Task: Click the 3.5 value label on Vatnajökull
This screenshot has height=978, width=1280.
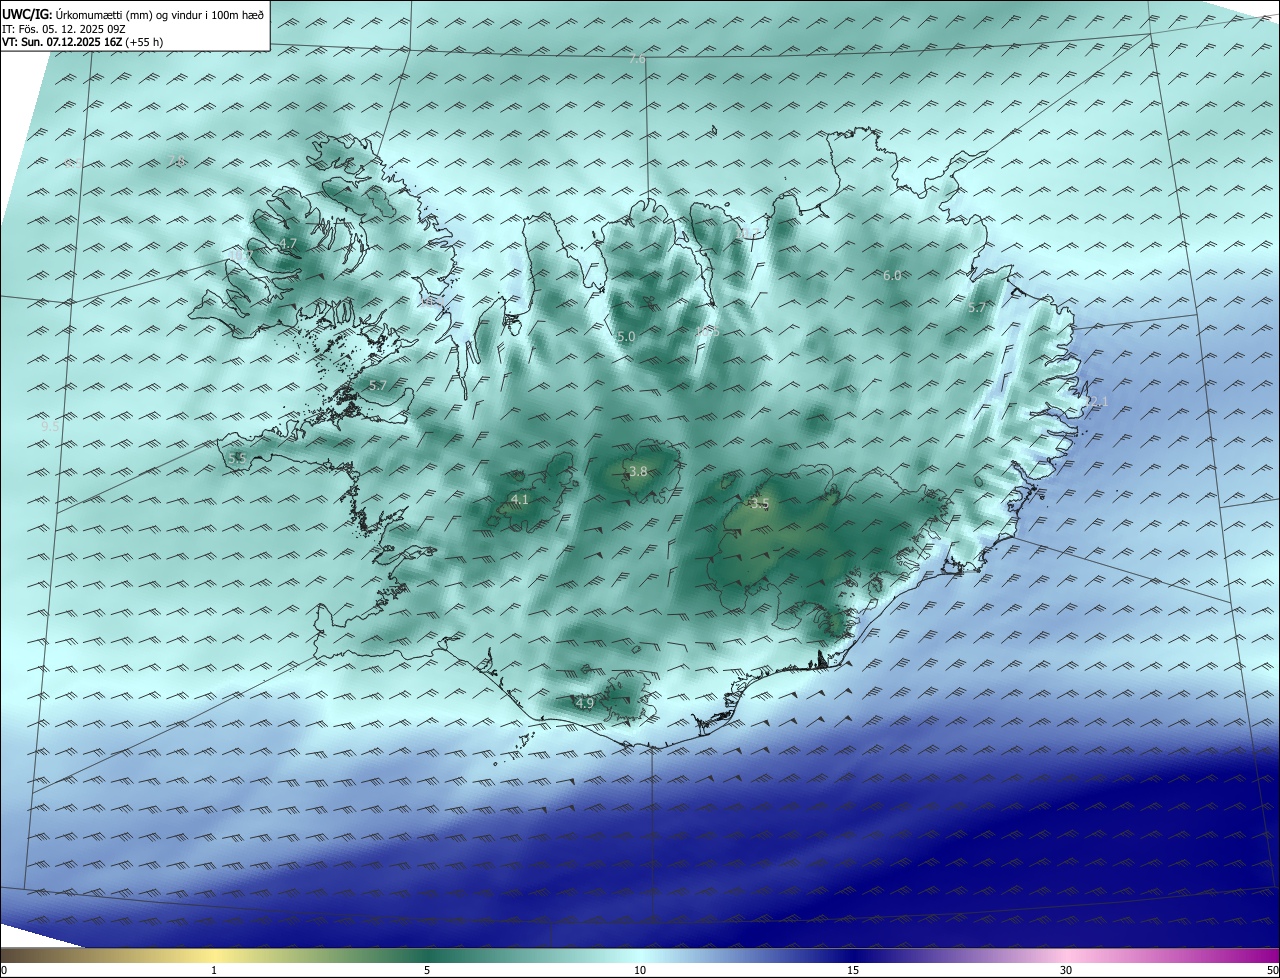Action: click(760, 504)
